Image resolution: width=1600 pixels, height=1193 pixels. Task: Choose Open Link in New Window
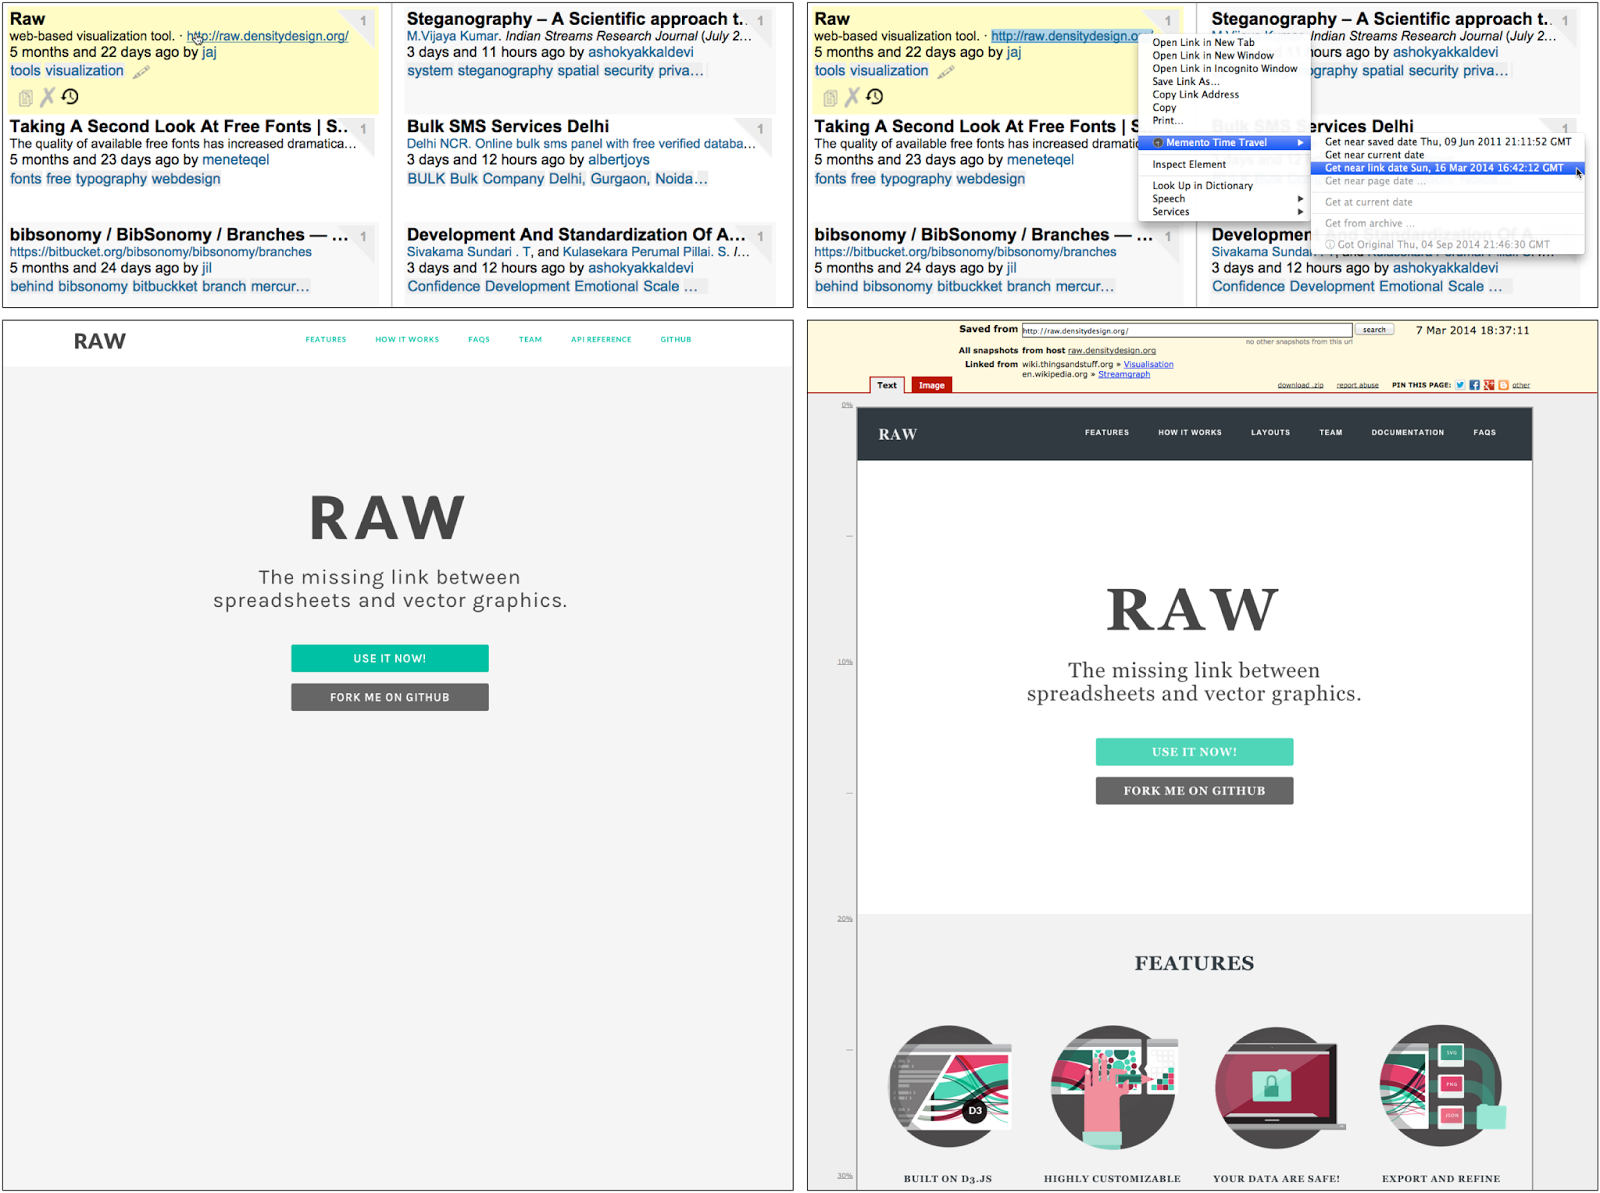1213,56
